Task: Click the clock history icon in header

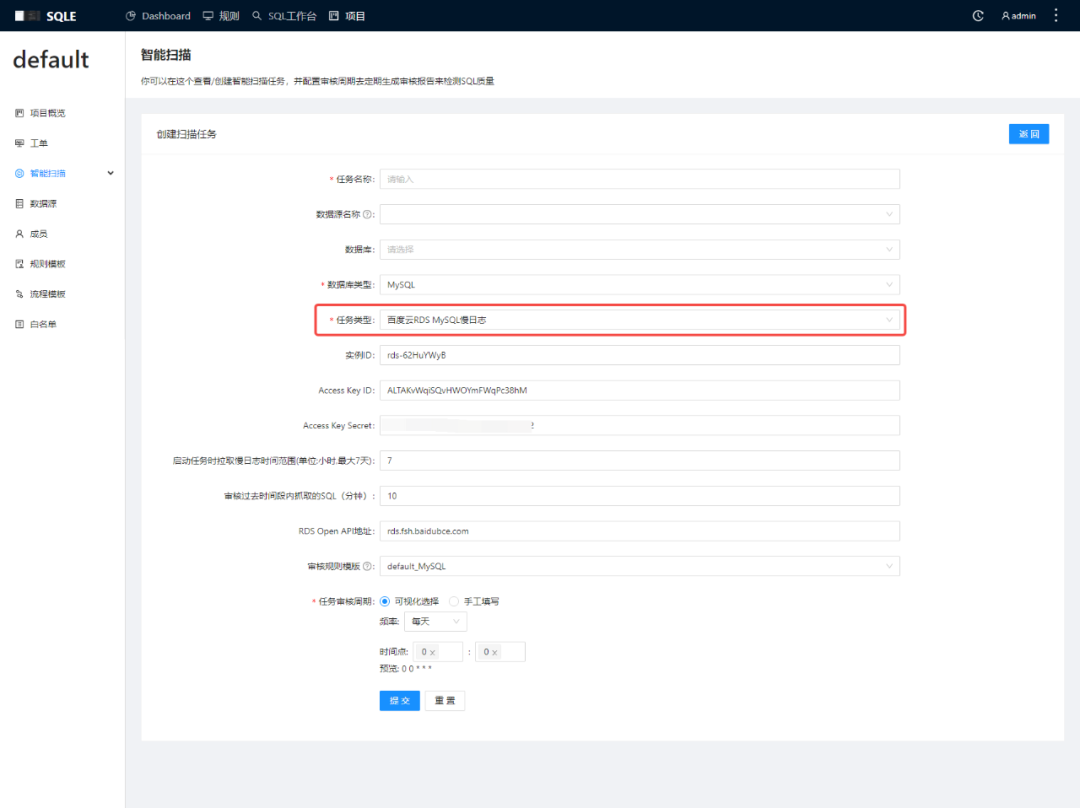Action: point(977,16)
